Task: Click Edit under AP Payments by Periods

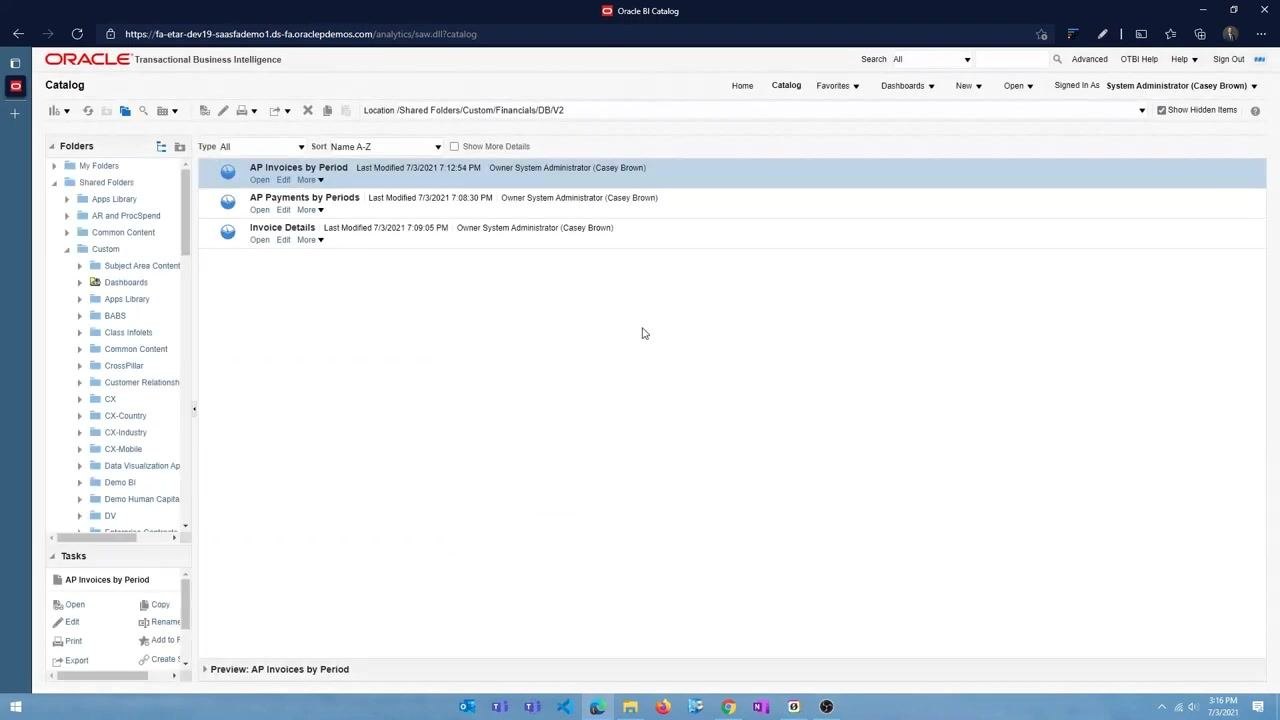Action: coord(284,210)
